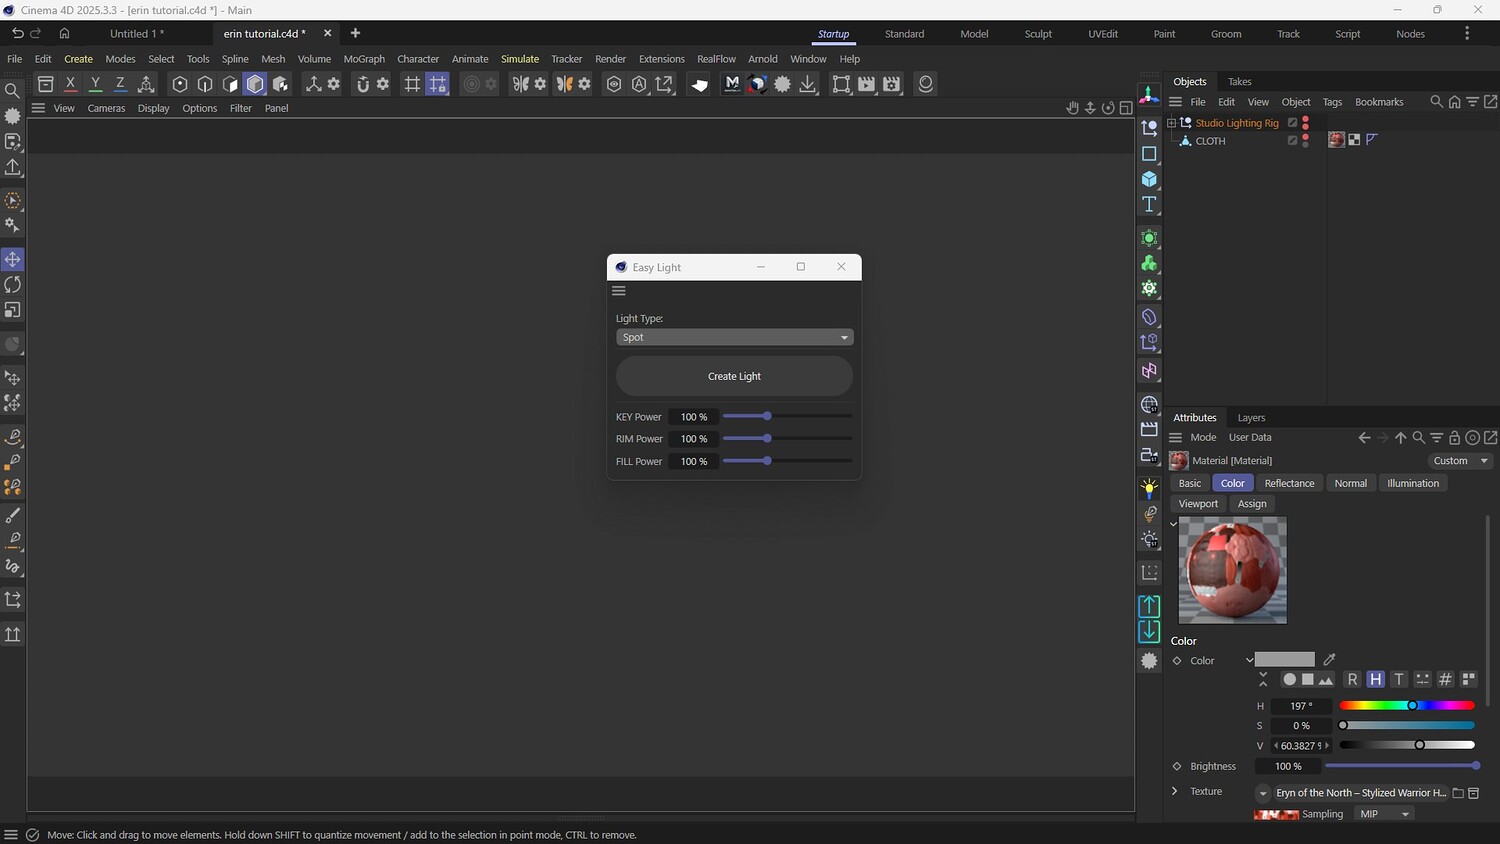Toggle Studio Lighting Rig layer checkbox
Screen dimensions: 1500x844
[x=1292, y=123]
